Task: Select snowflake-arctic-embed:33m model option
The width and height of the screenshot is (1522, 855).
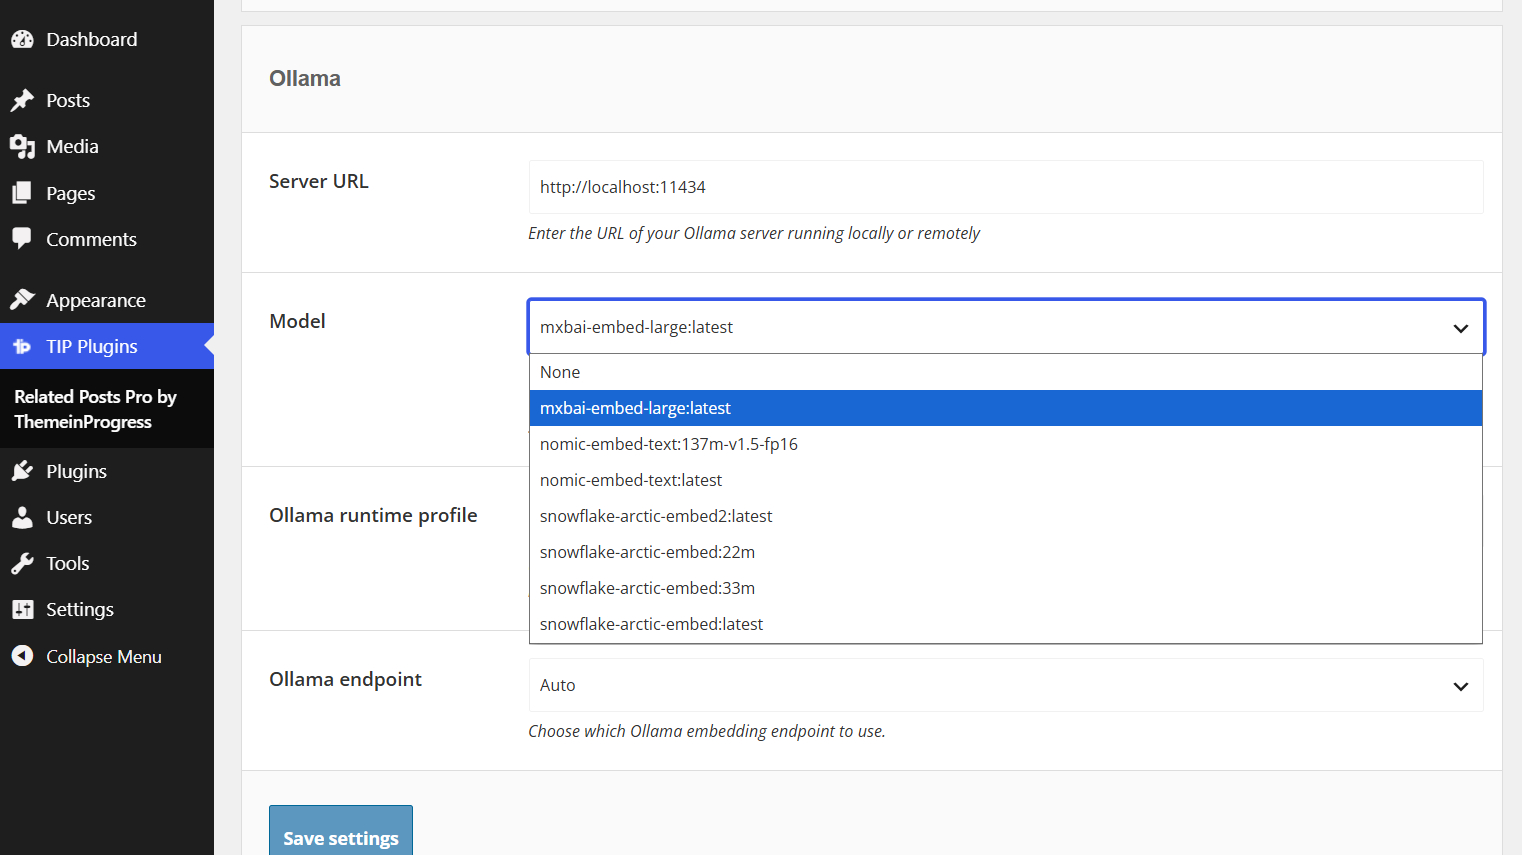Action: tap(1006, 588)
